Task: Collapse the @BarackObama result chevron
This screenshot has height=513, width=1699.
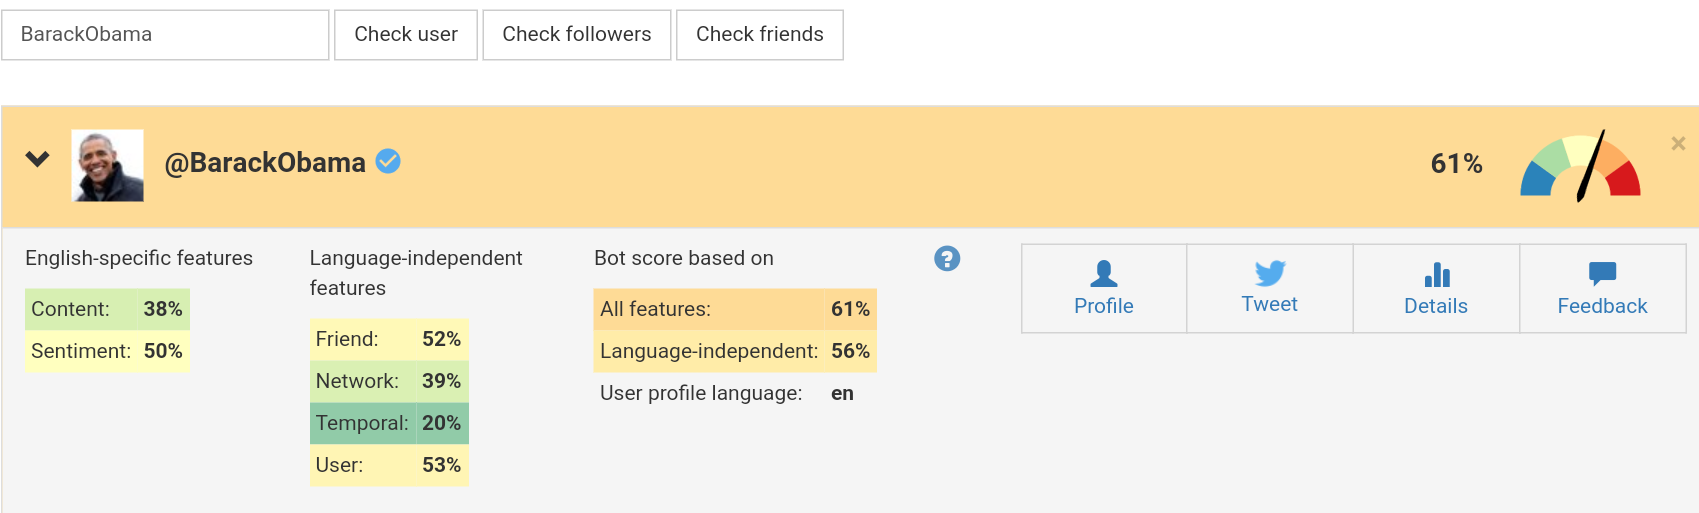Action: pos(38,159)
